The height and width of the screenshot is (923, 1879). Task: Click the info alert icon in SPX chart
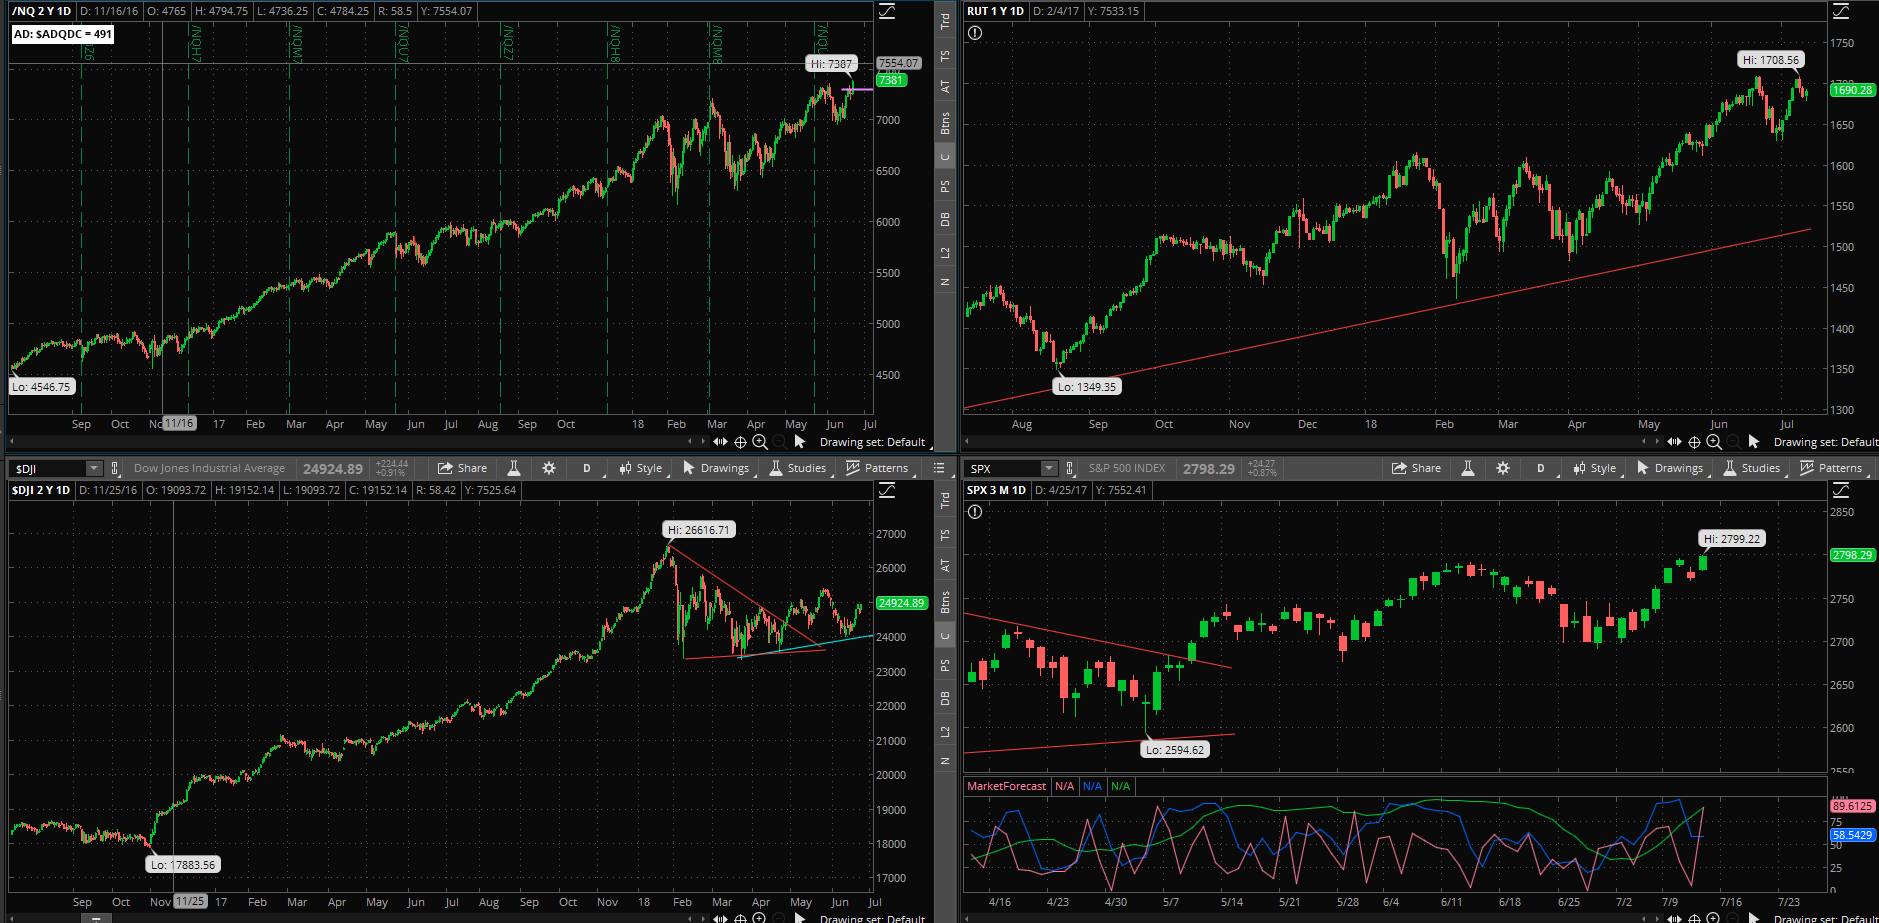click(x=975, y=512)
